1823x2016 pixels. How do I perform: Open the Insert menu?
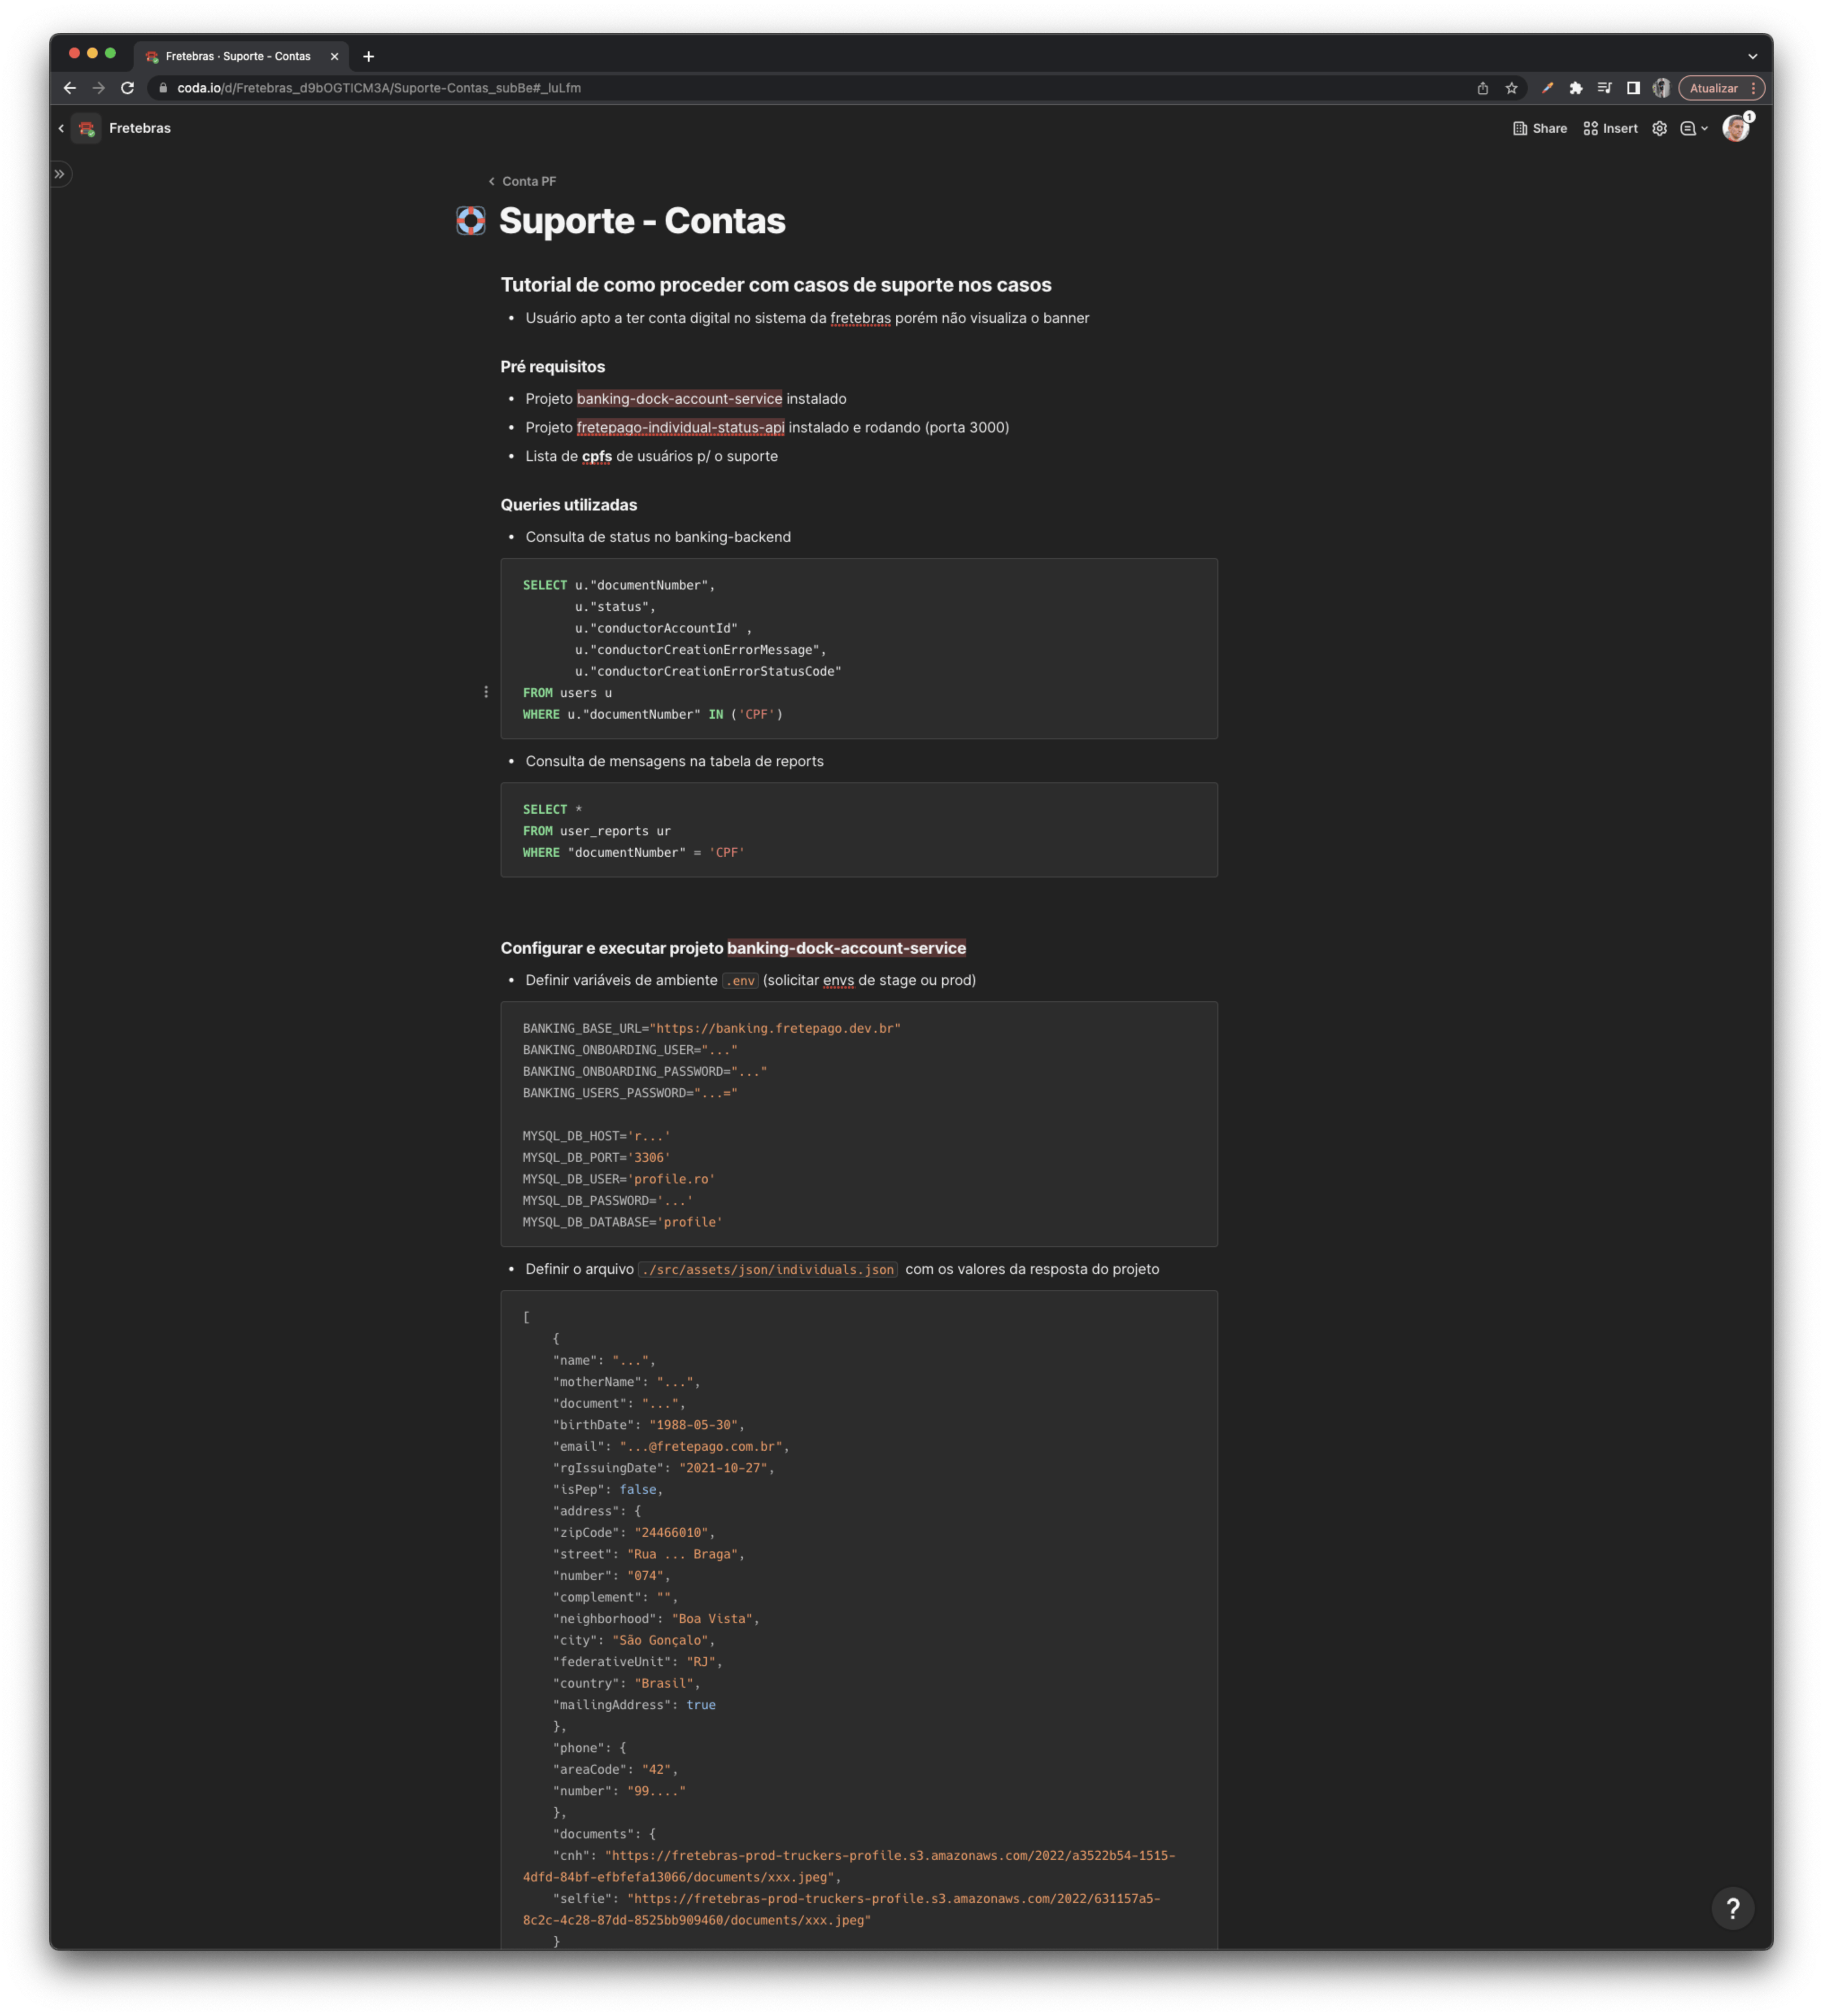(1610, 128)
